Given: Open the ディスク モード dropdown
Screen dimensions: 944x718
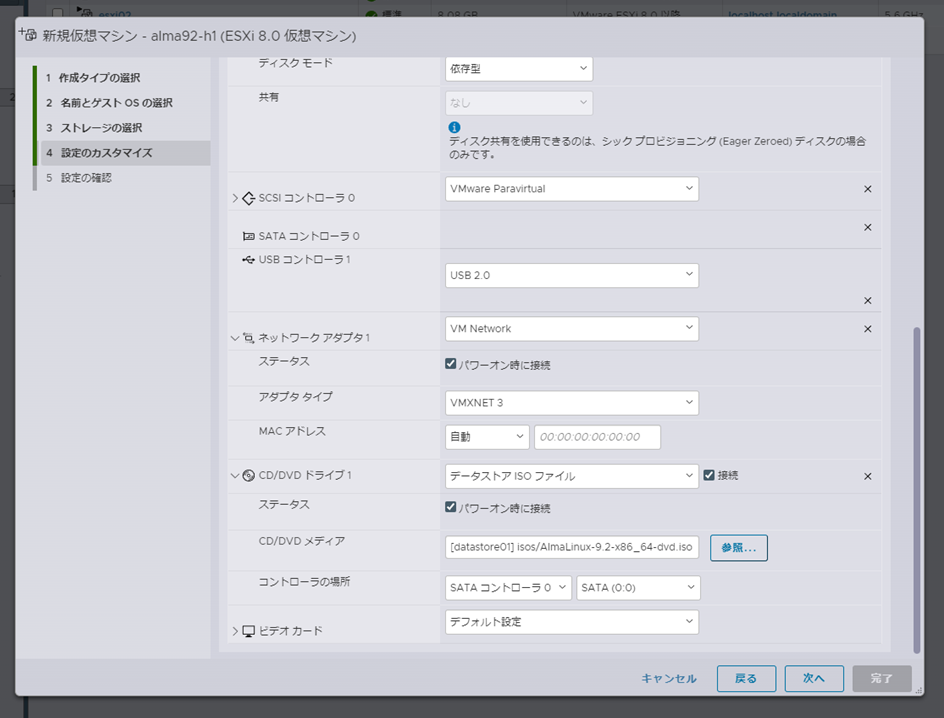Looking at the screenshot, I should click(x=519, y=69).
